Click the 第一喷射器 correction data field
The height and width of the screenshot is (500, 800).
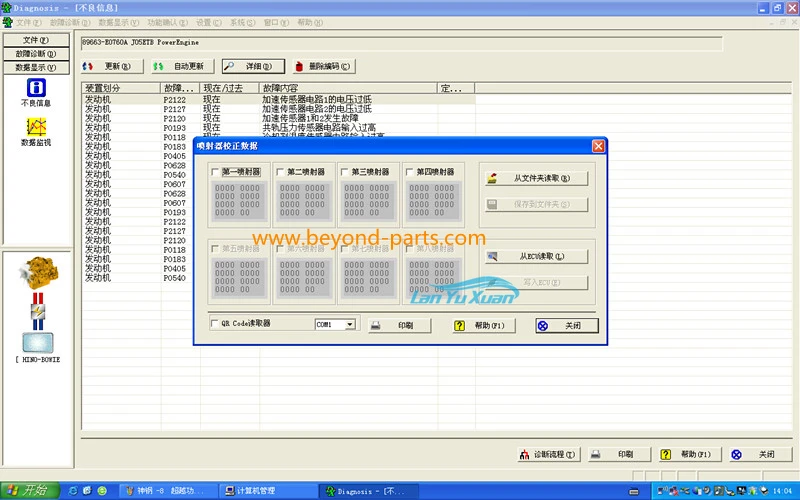point(238,201)
